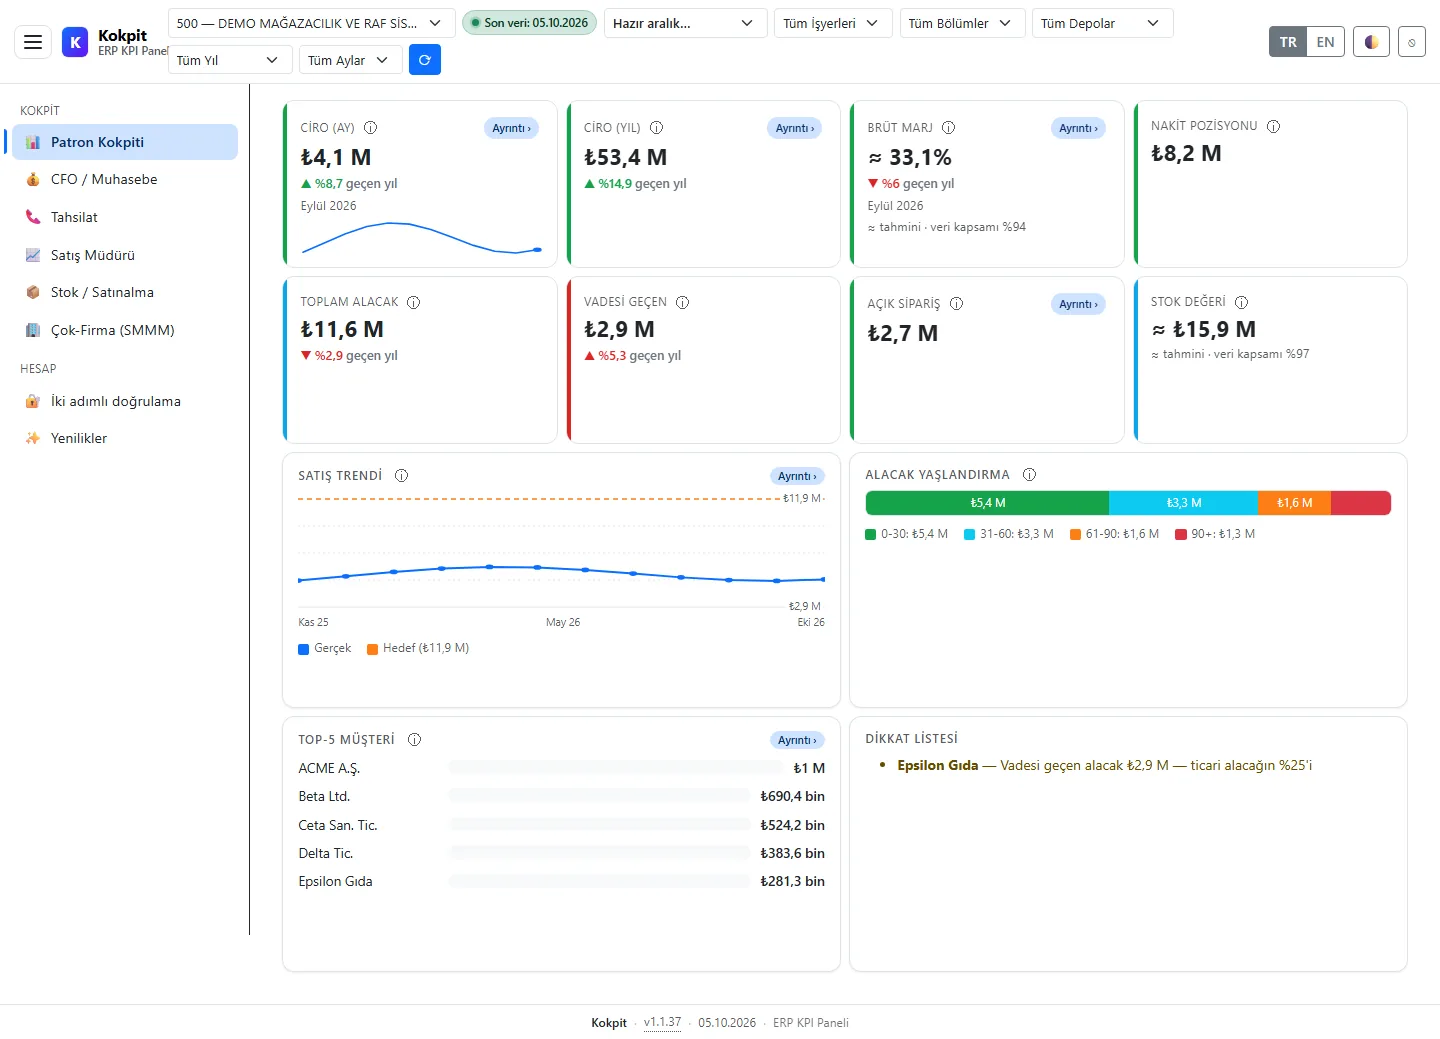The image size is (1440, 1039).
Task: Open Hazır aralık preset range dropdown
Action: click(685, 23)
